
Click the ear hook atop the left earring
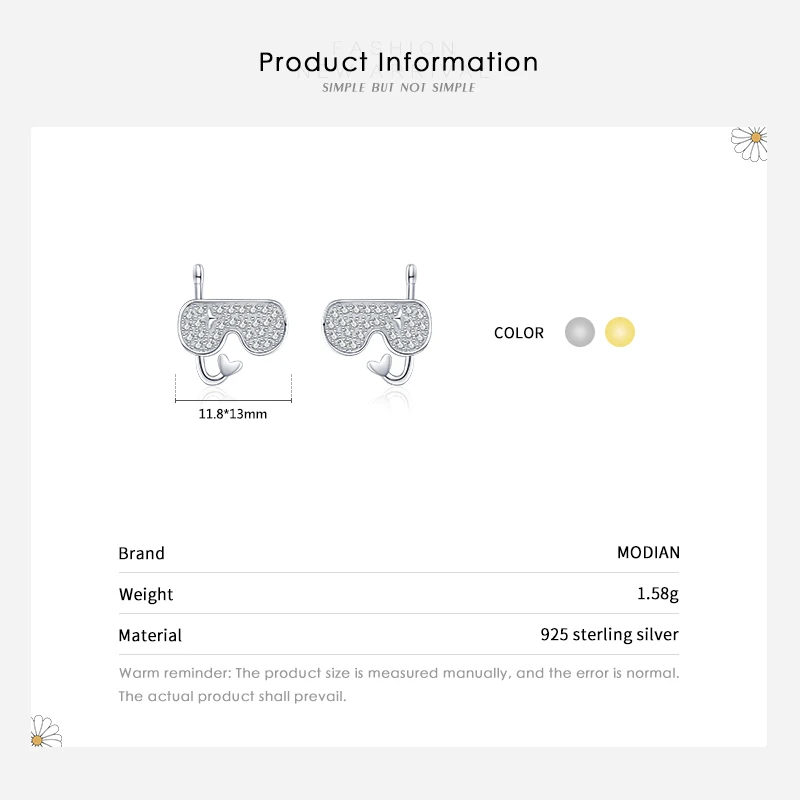[199, 278]
